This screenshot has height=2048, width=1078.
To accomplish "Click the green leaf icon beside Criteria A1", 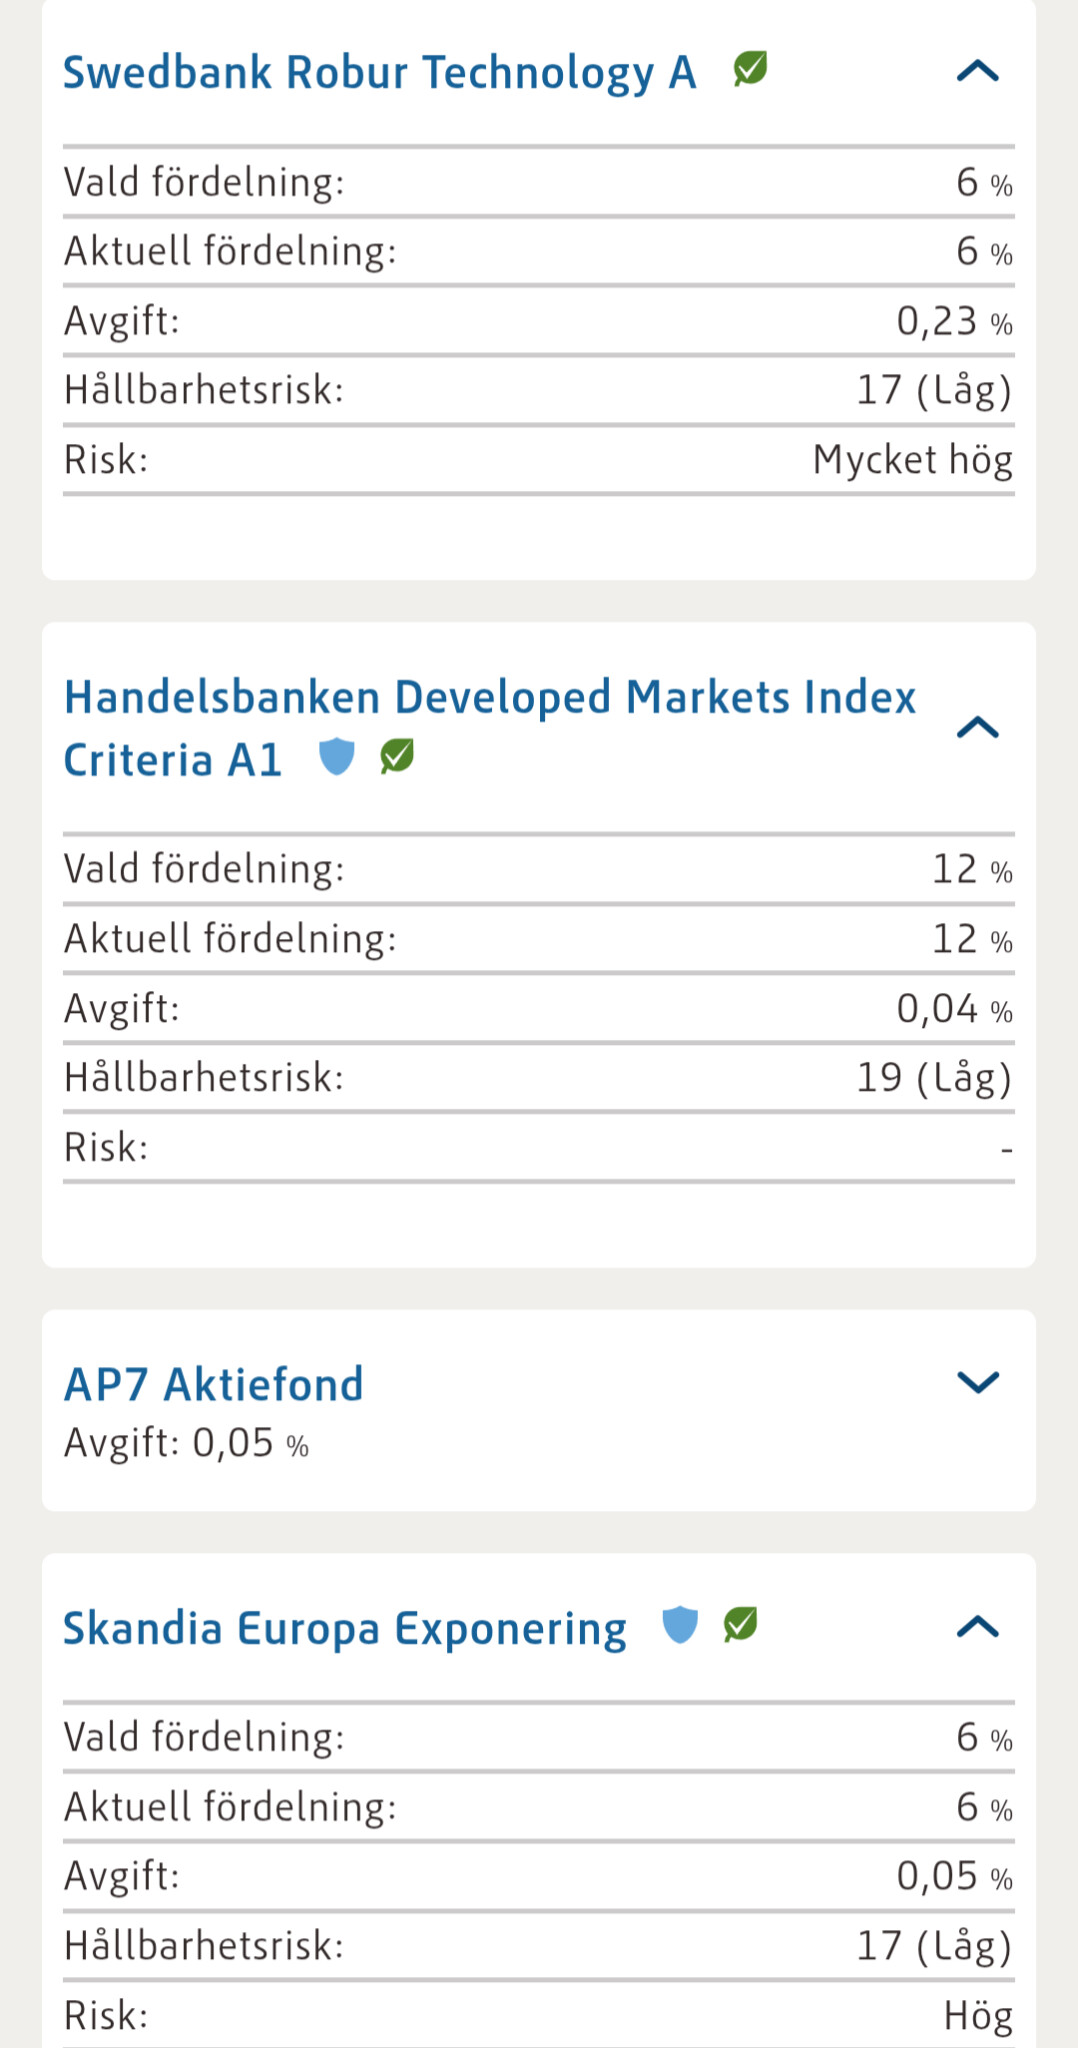I will pos(397,757).
